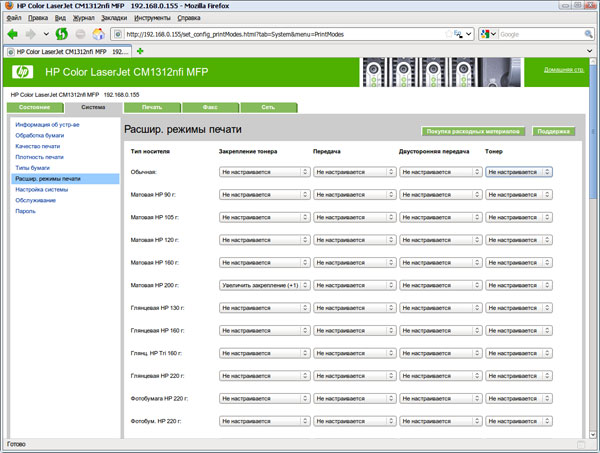This screenshot has width=600, height=453.
Task: Open the Журнал menu
Action: pyautogui.click(x=83, y=18)
